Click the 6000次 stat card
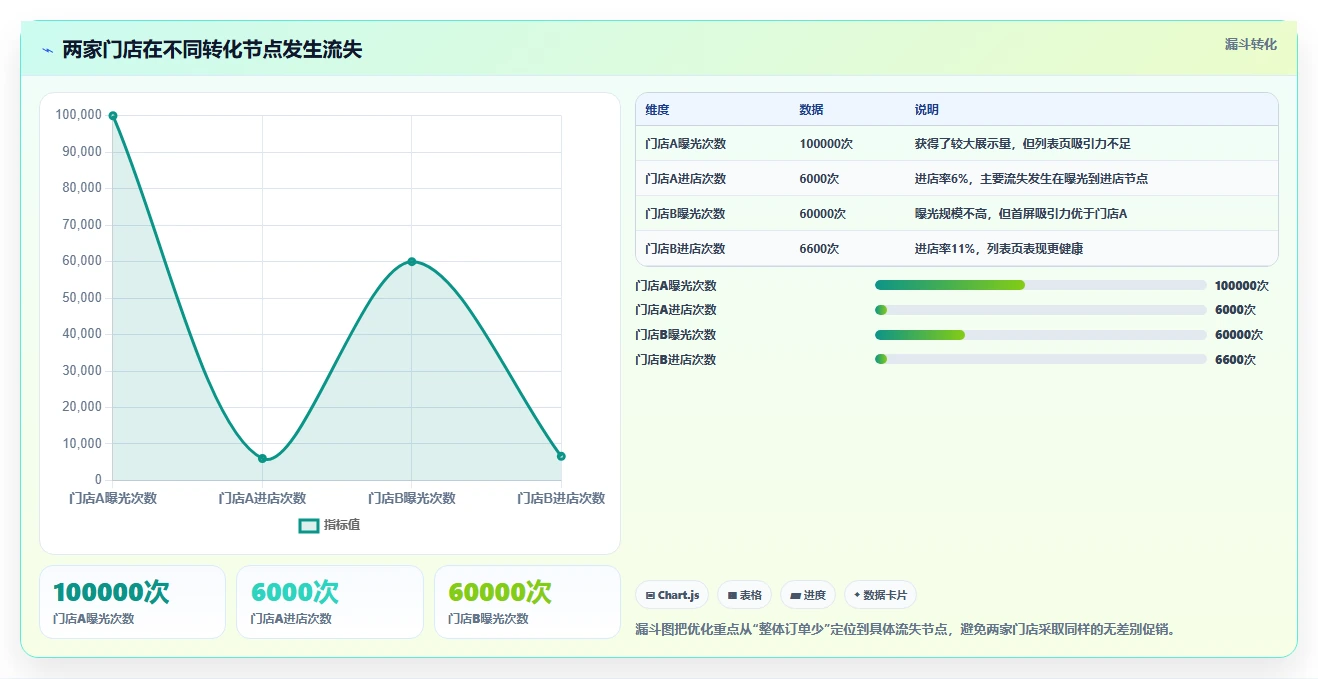Image resolution: width=1318 pixels, height=679 pixels. [x=330, y=602]
